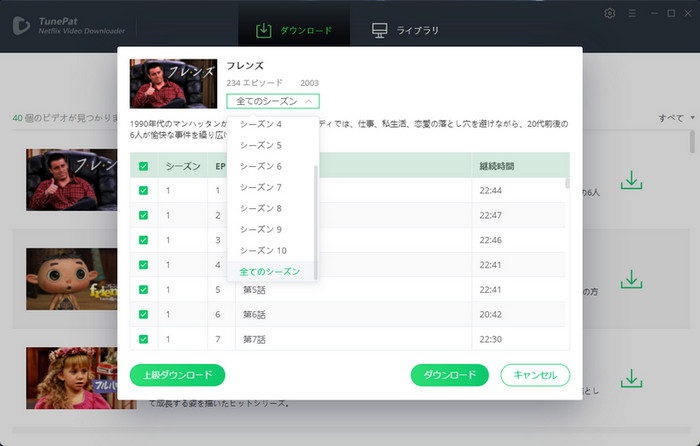
Task: Click the season dropdown list scrollbar
Action: coord(316,222)
